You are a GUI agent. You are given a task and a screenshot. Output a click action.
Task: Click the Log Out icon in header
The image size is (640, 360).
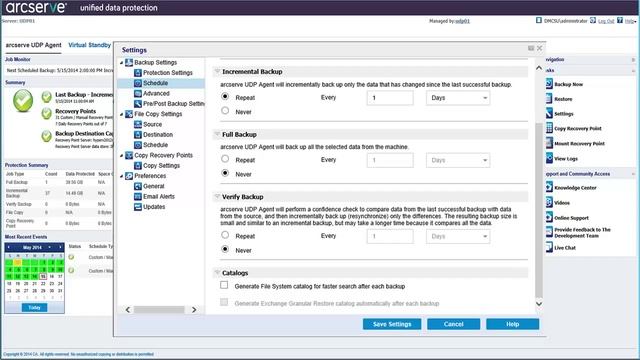pos(593,20)
